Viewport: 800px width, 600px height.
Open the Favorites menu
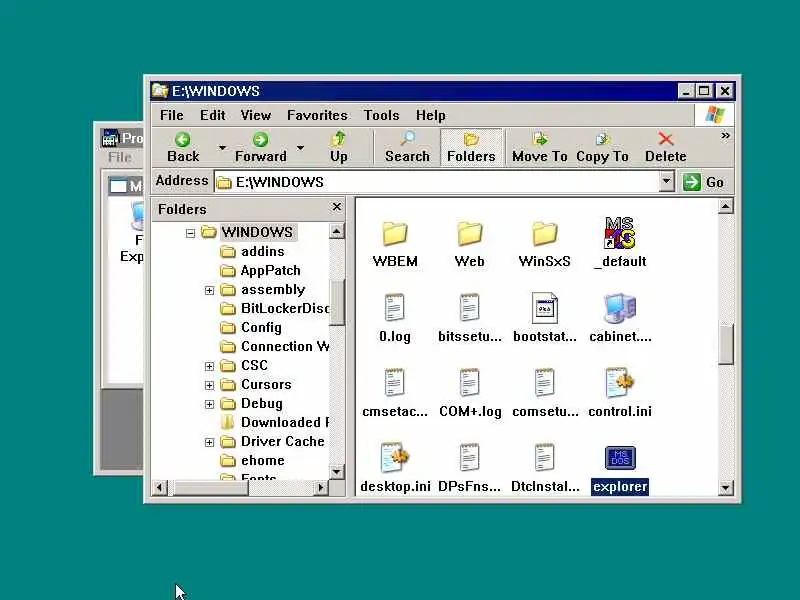point(317,115)
